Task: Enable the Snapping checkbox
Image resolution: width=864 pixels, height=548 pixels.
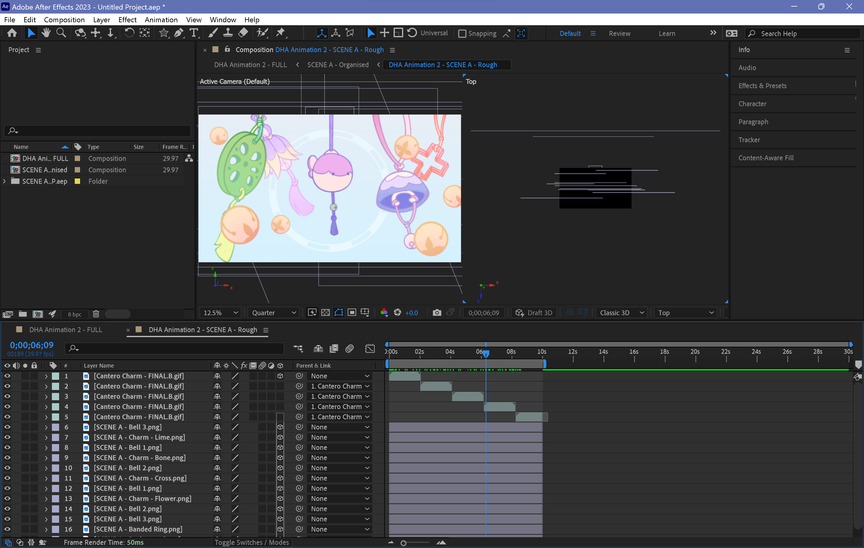Action: [x=462, y=34]
